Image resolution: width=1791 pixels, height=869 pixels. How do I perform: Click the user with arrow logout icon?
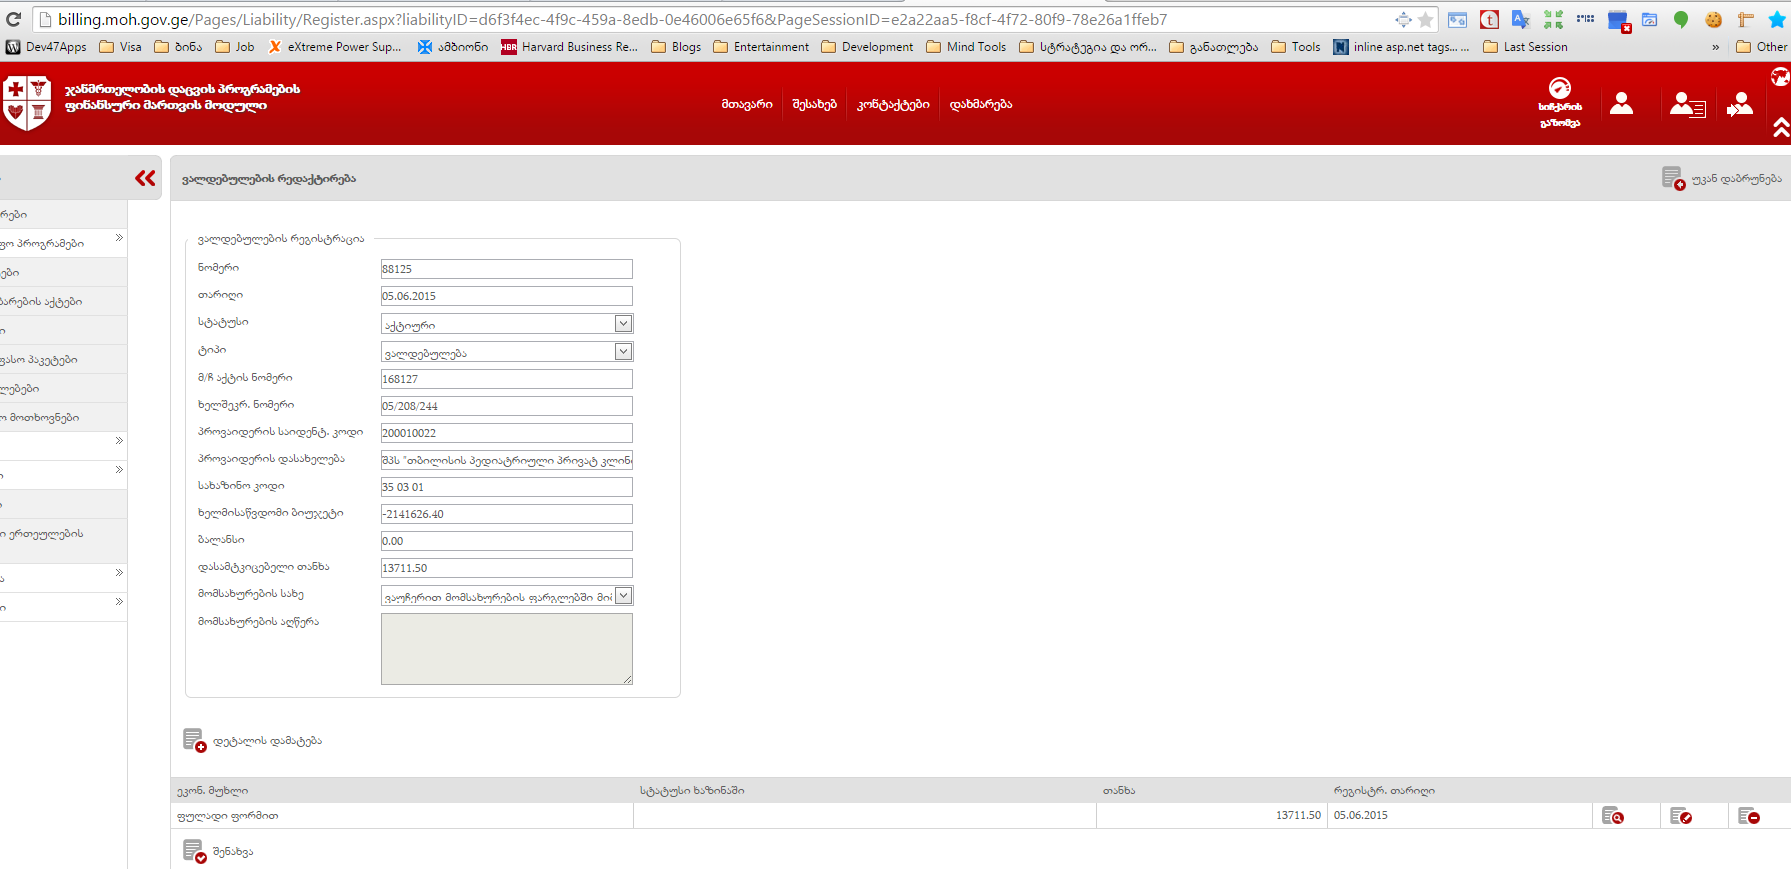click(x=1740, y=104)
